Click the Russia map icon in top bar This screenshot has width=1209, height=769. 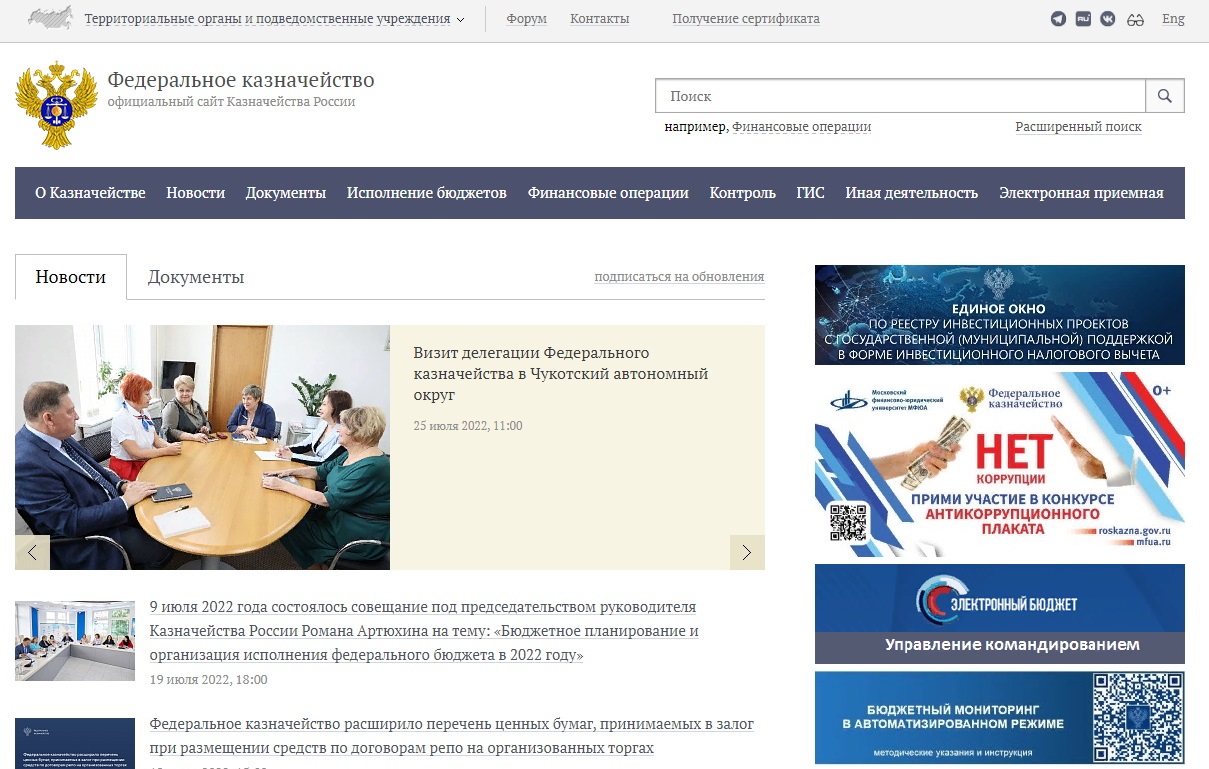[50, 18]
